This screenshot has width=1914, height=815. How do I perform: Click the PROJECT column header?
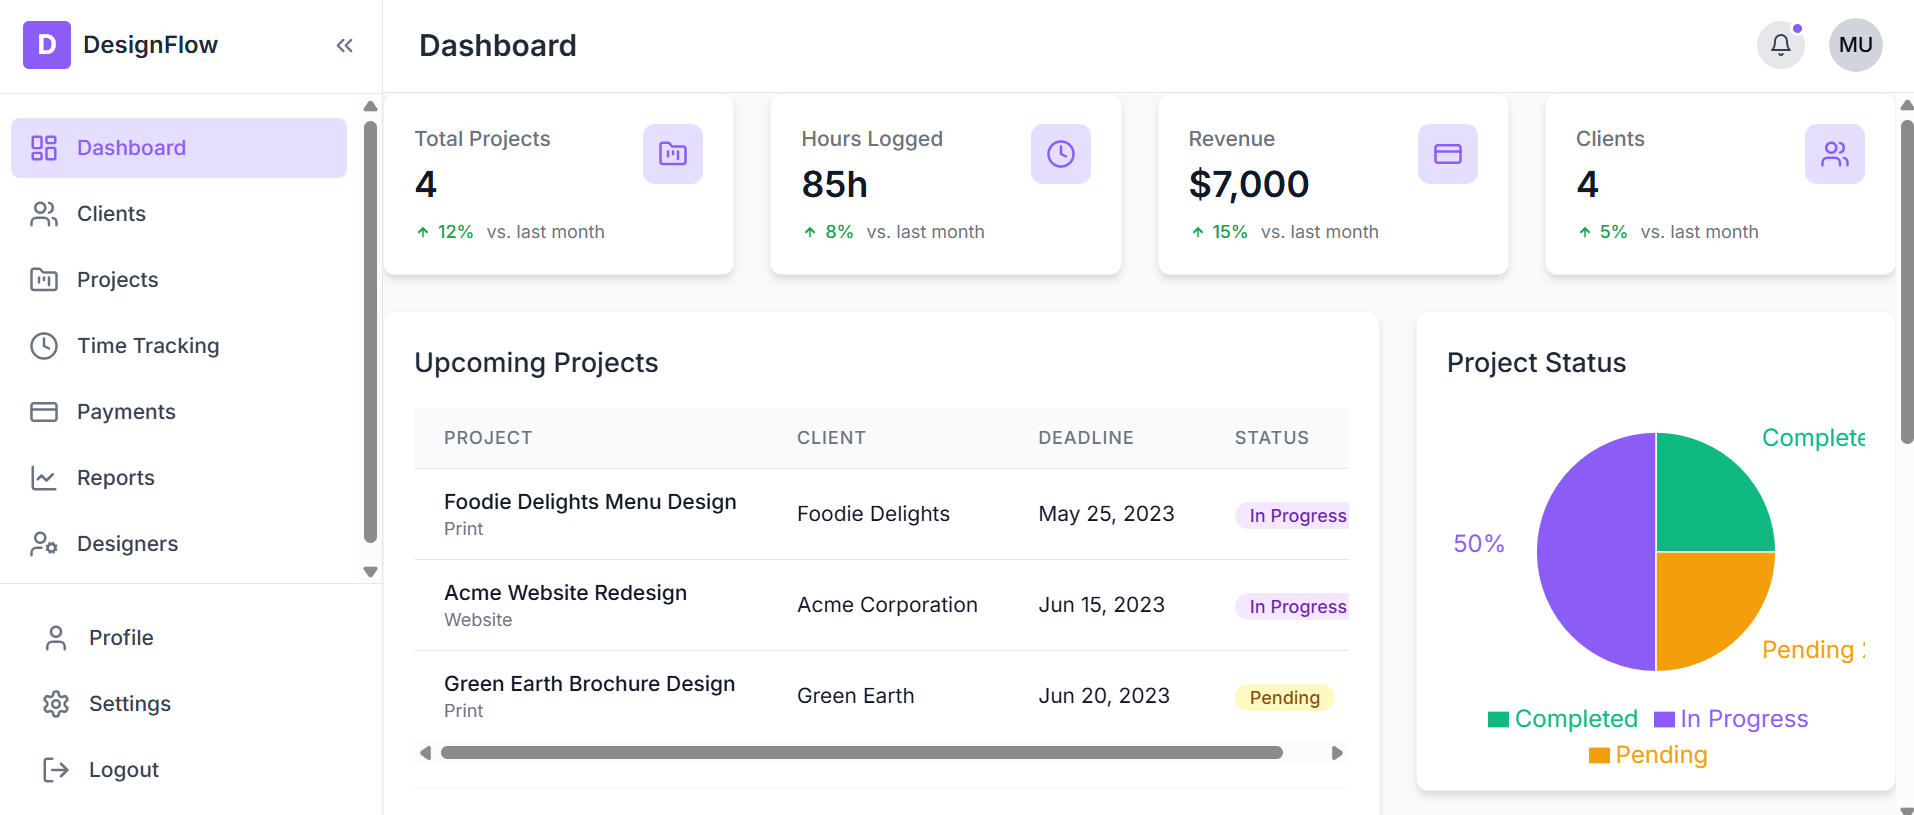click(488, 438)
